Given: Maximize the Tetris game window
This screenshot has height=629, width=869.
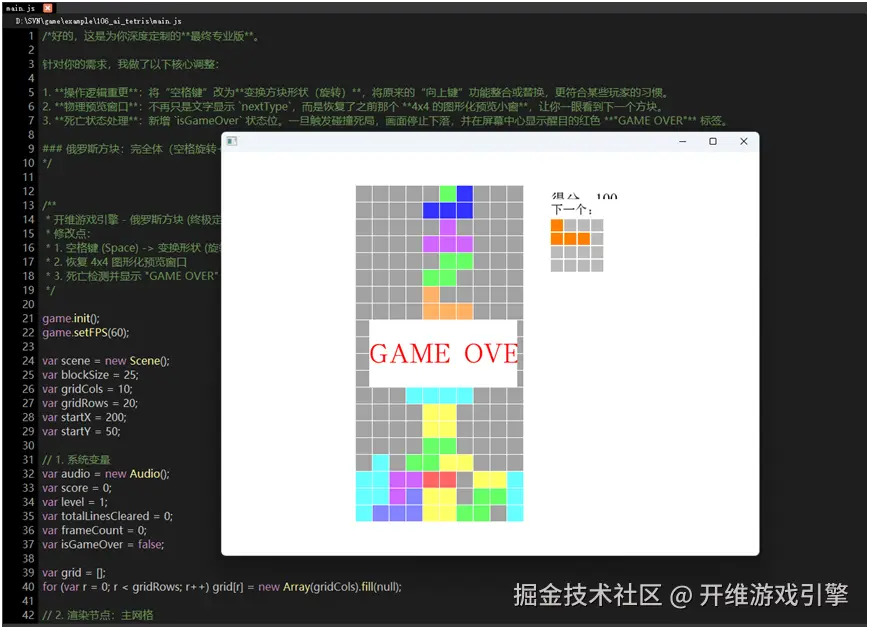Looking at the screenshot, I should (713, 142).
